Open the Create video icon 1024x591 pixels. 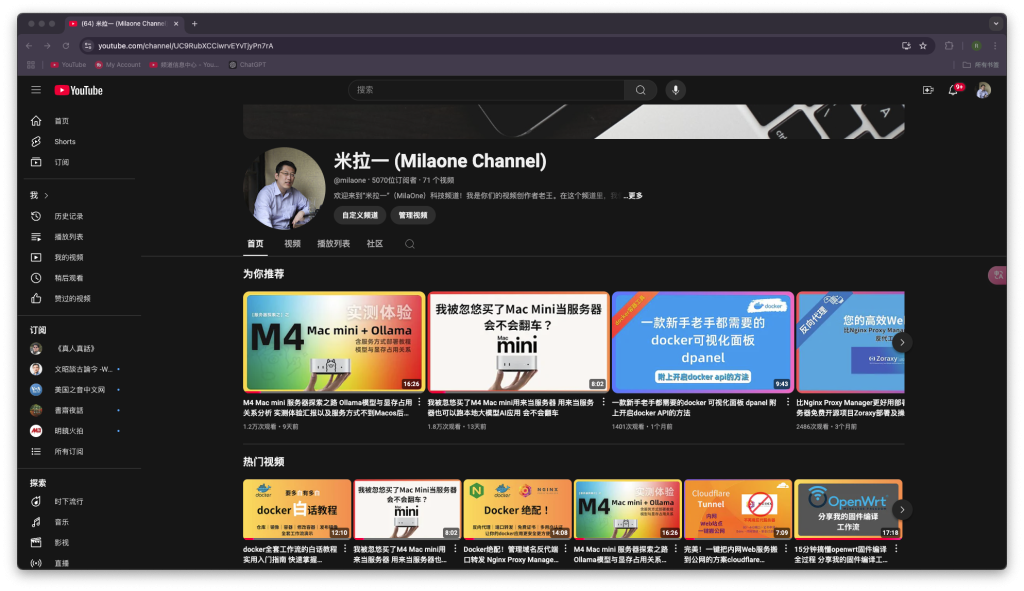click(928, 90)
